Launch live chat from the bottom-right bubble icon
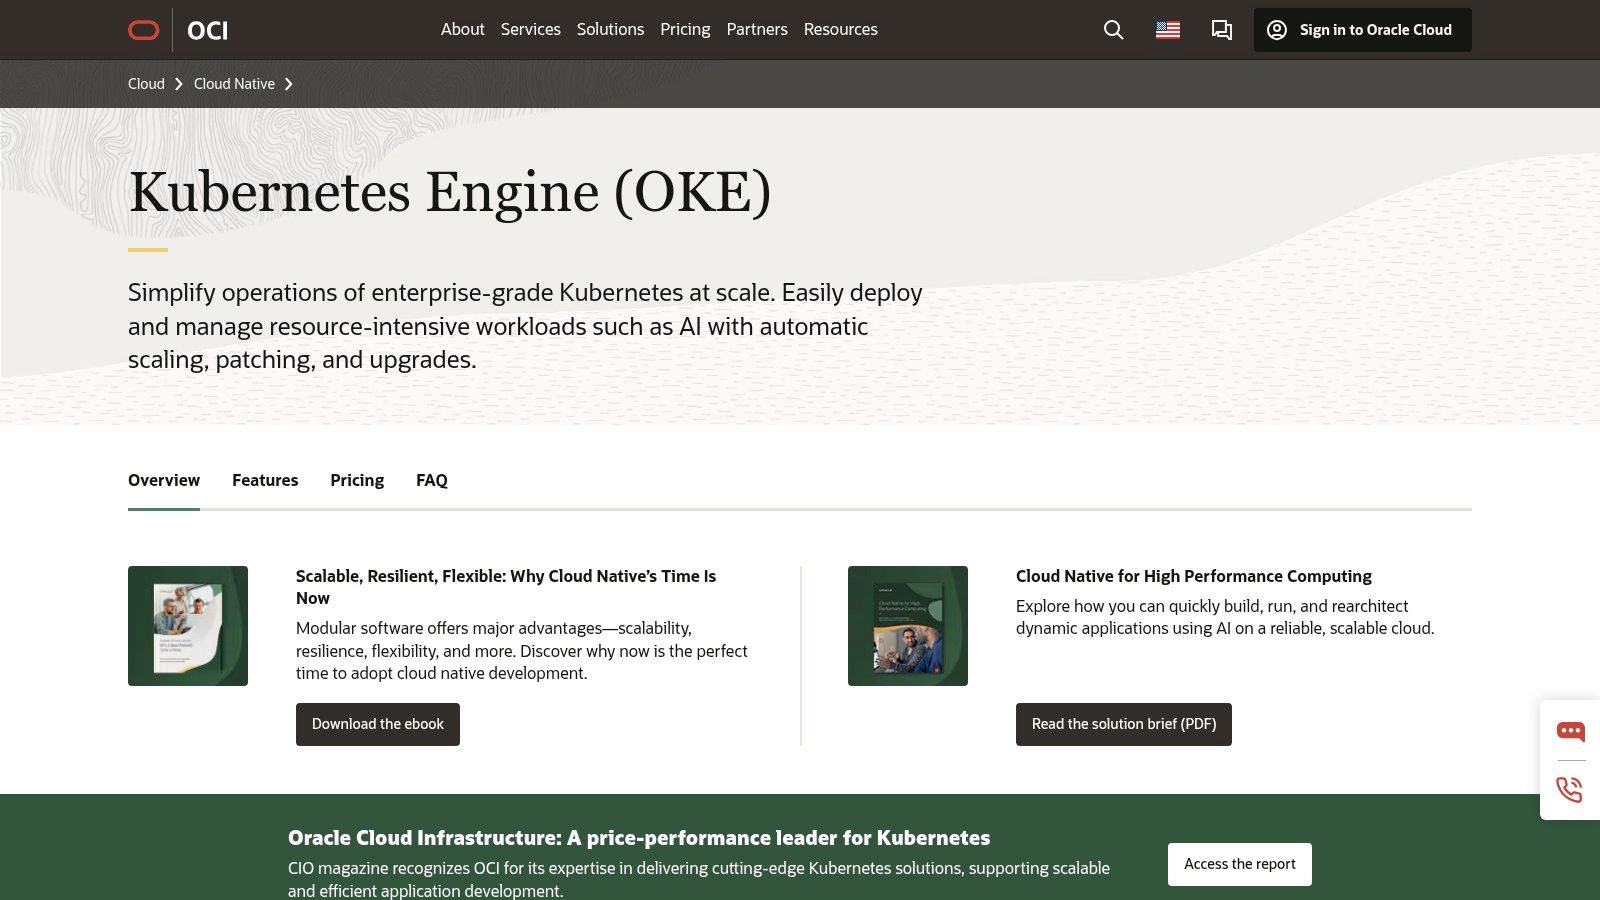 1570,731
